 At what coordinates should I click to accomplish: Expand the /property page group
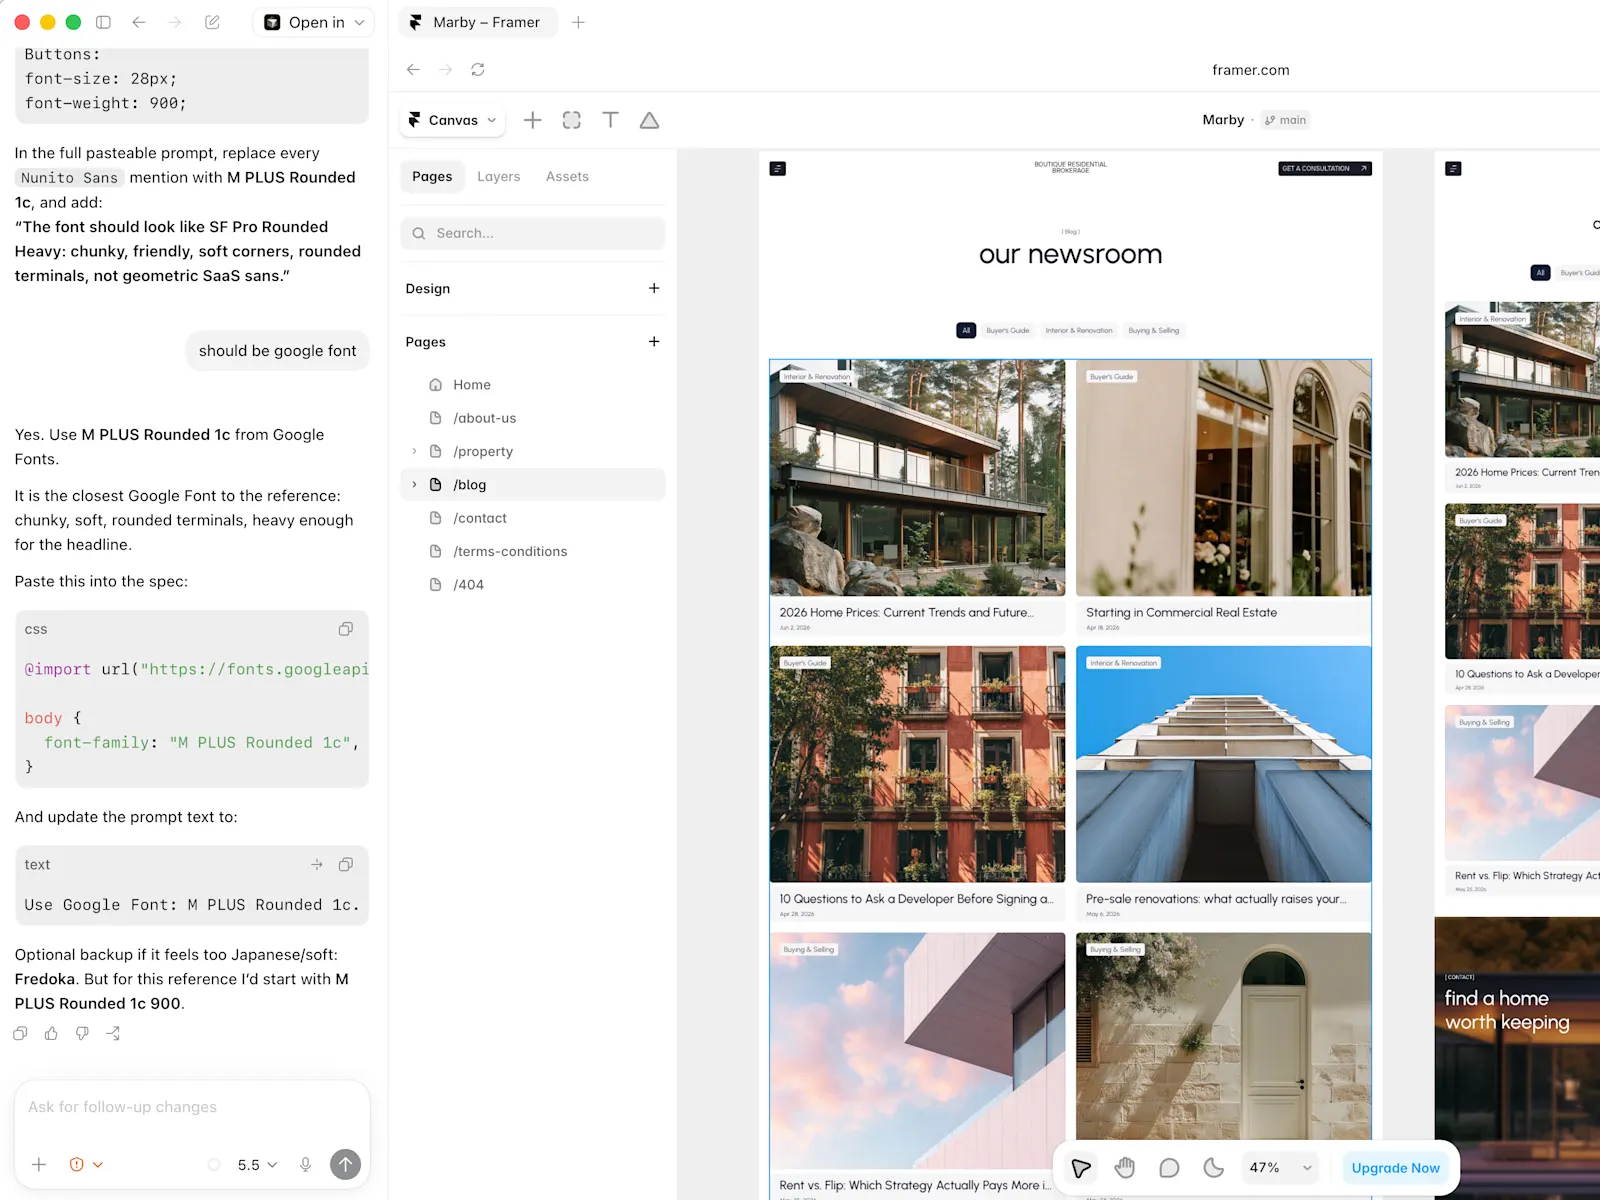pos(415,452)
